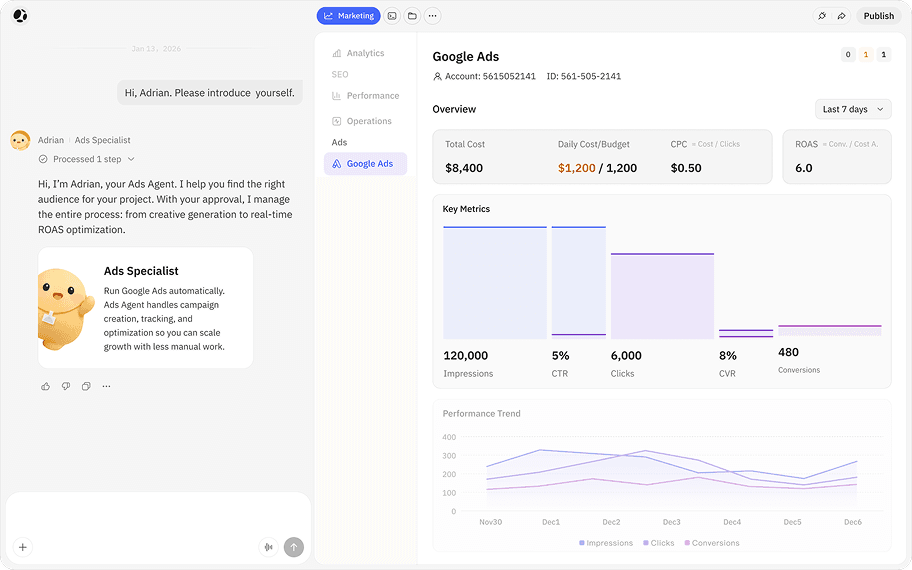Click the Publish button
The height and width of the screenshot is (570, 912).
tap(878, 16)
